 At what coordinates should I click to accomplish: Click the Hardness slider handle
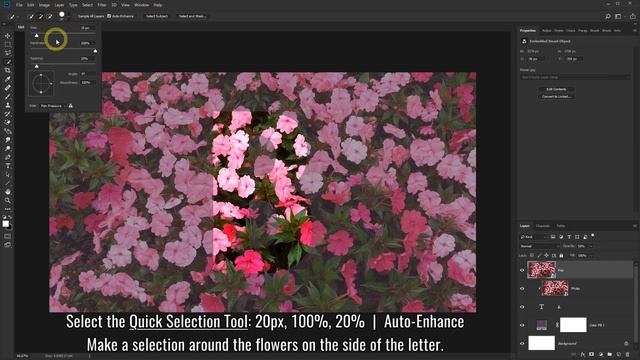tap(95, 51)
